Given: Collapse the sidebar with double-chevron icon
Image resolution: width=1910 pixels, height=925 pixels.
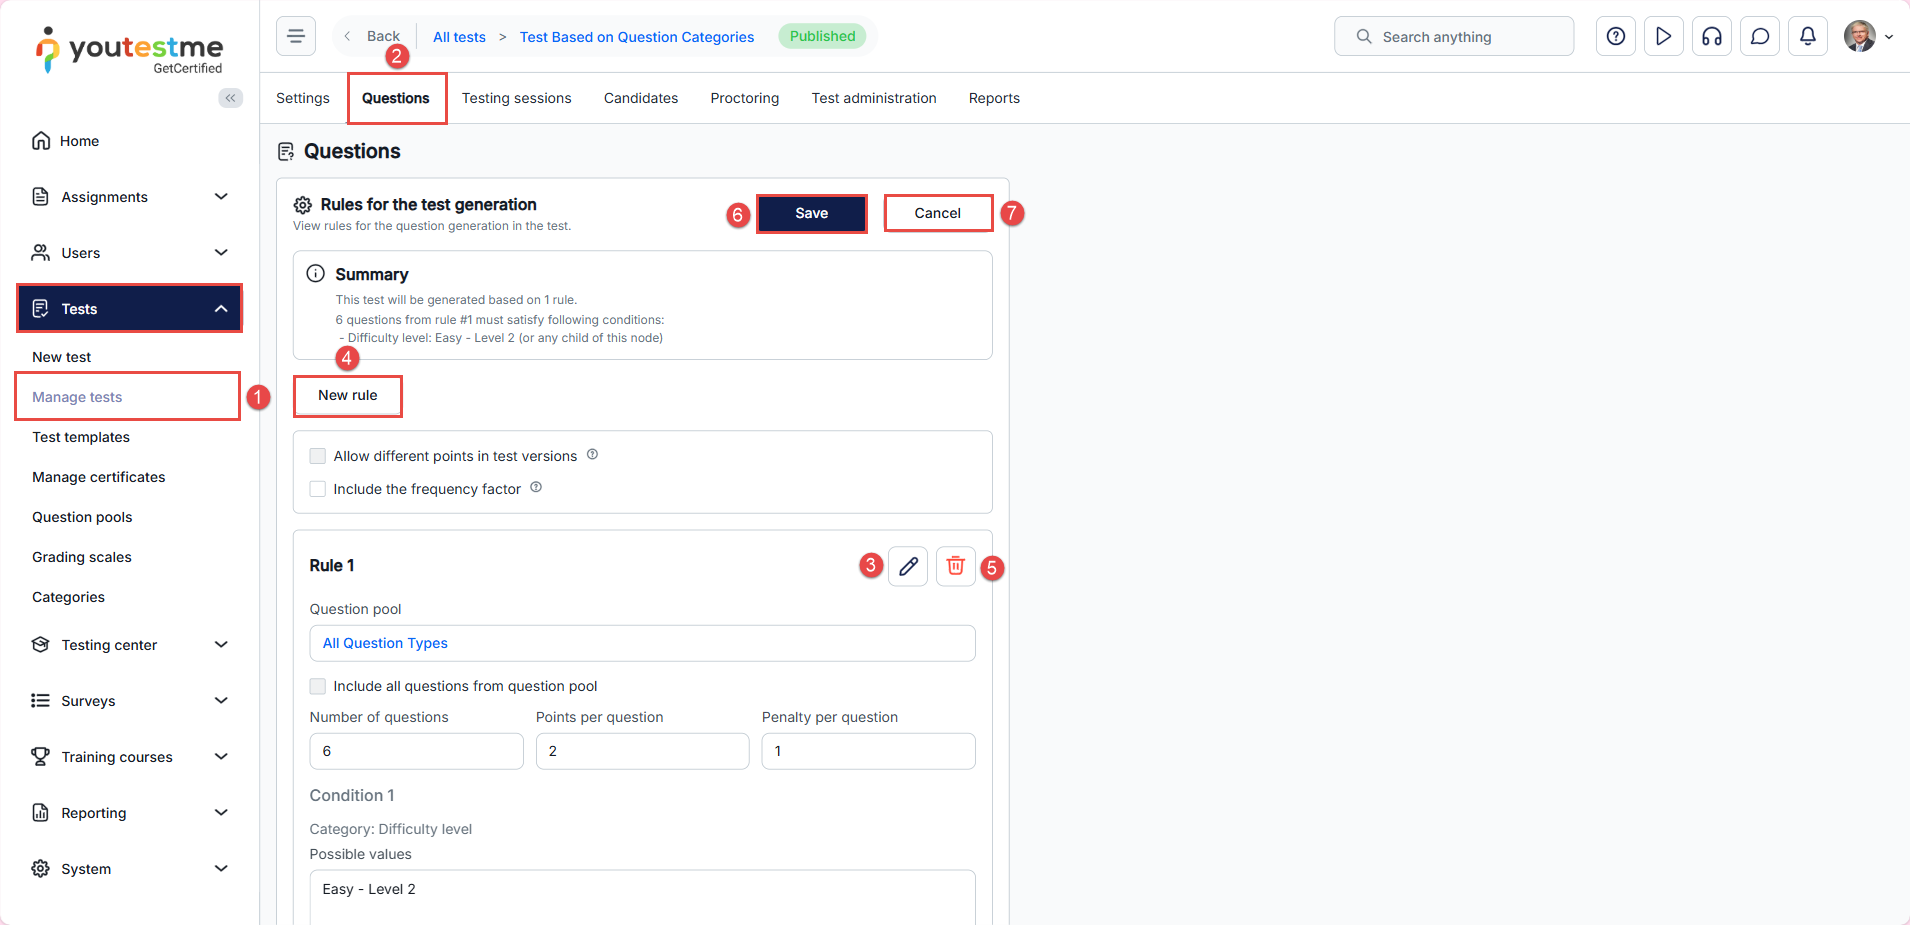Looking at the screenshot, I should click(230, 98).
